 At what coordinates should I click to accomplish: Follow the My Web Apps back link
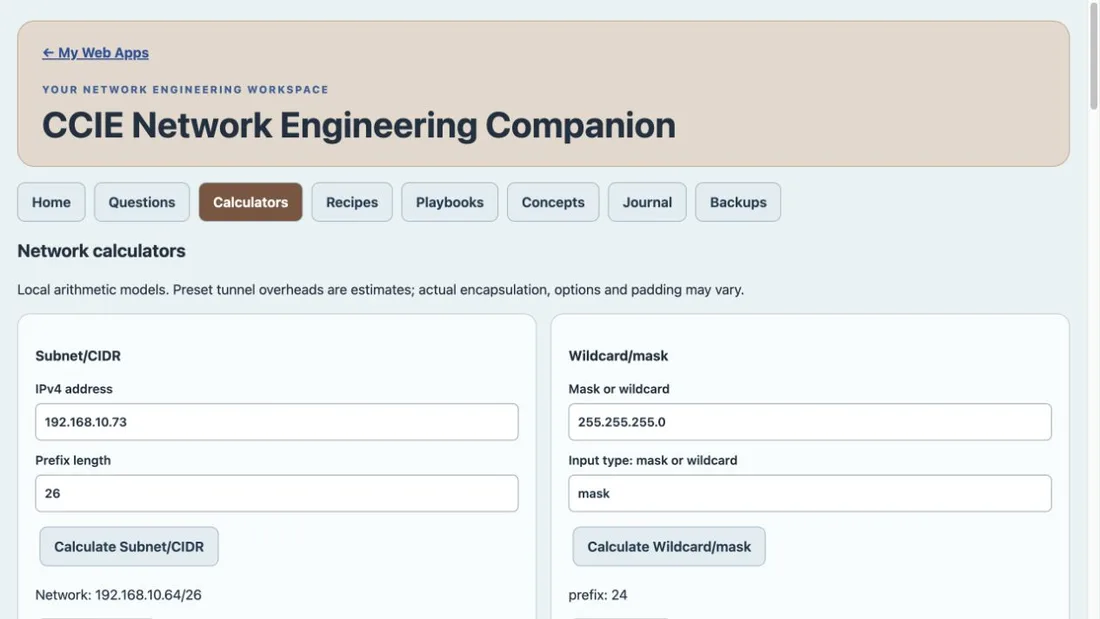(95, 53)
